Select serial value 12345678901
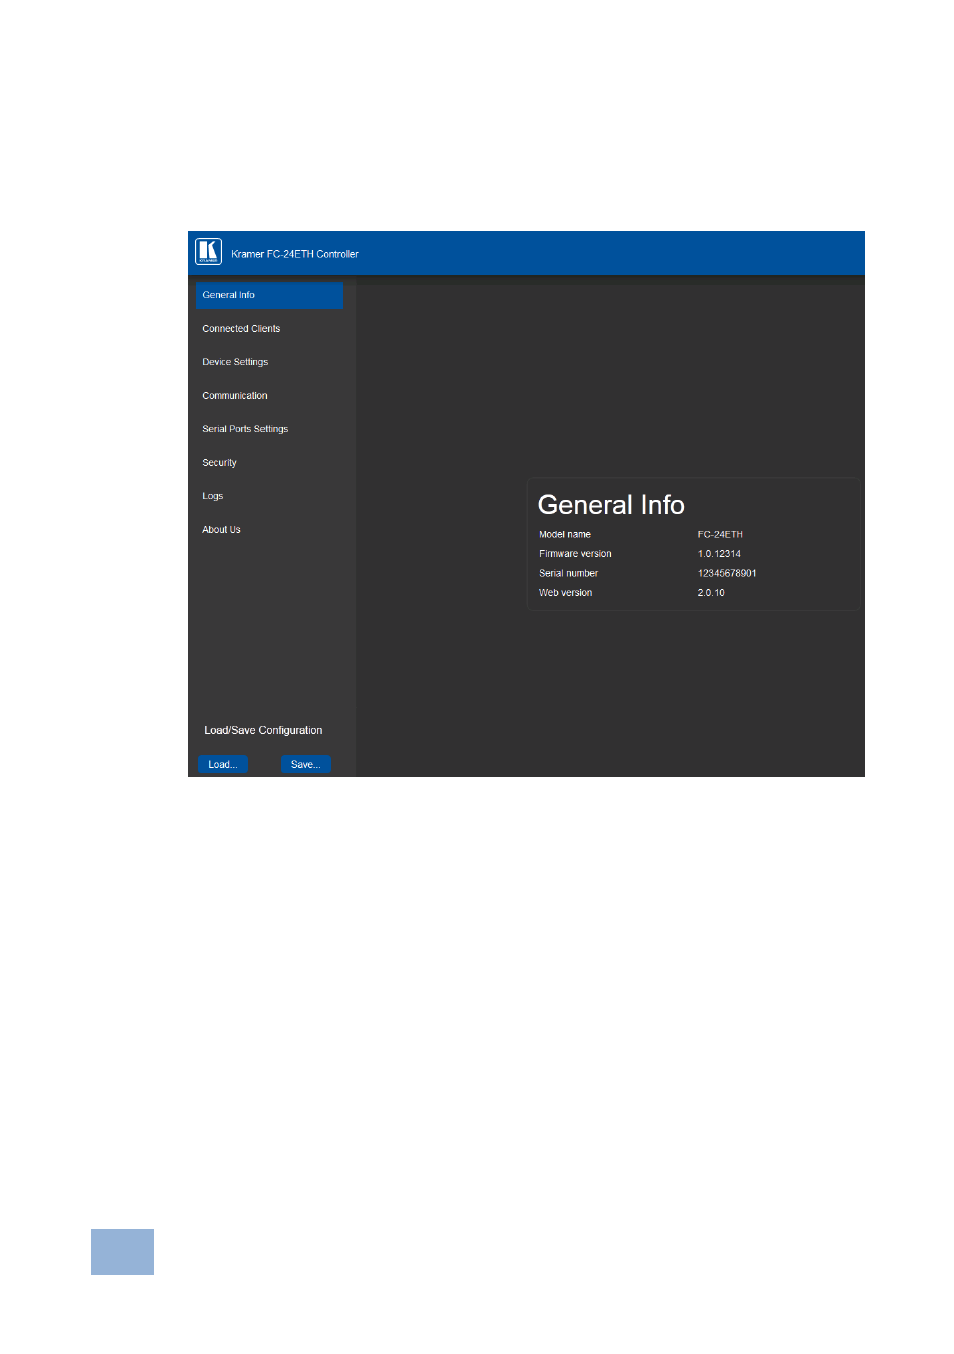Screen dimensions: 954x1354 727,574
